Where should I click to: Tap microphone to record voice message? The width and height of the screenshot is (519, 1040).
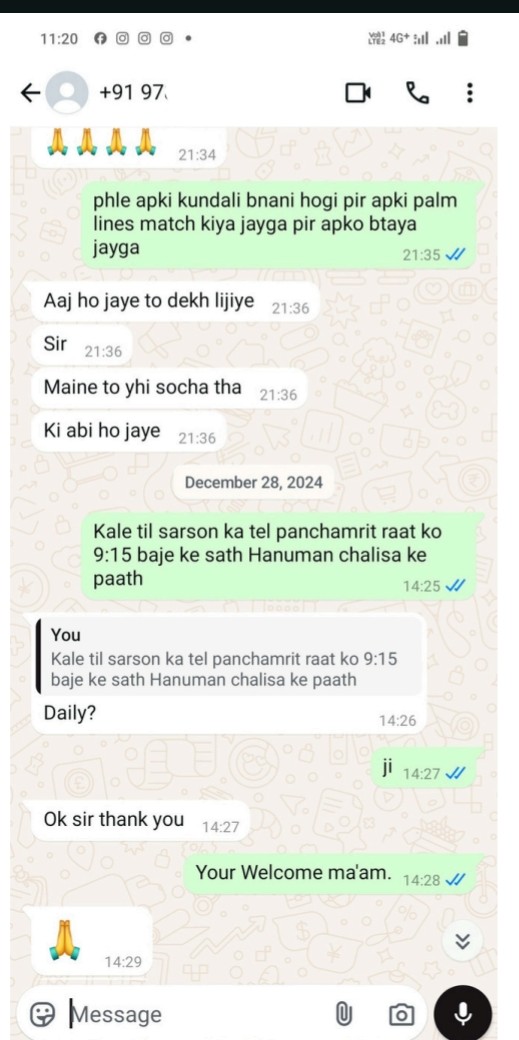pyautogui.click(x=463, y=1013)
